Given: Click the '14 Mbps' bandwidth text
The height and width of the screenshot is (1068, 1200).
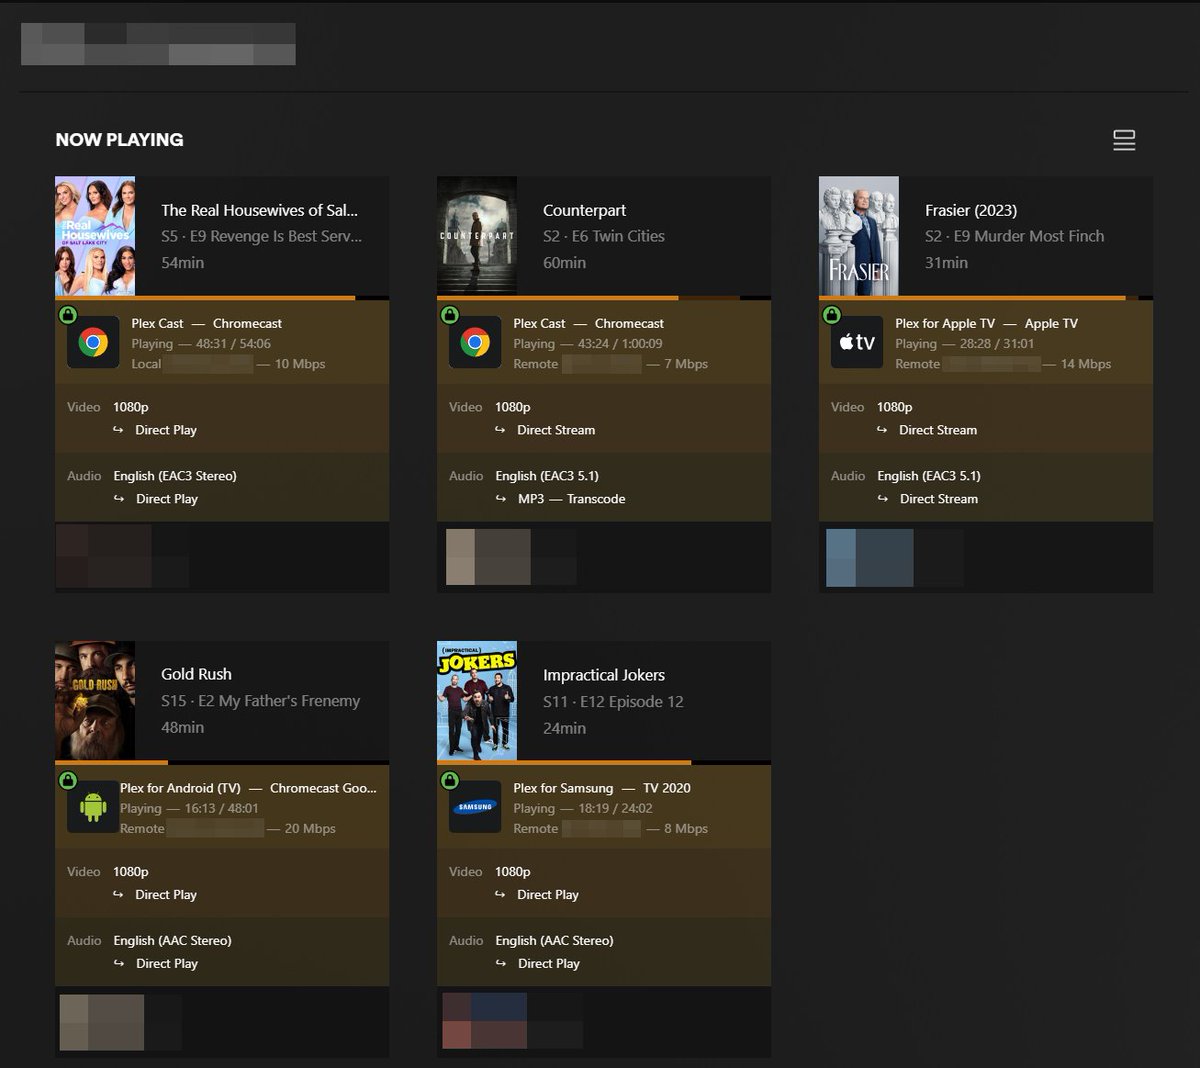Looking at the screenshot, I should click(1086, 364).
